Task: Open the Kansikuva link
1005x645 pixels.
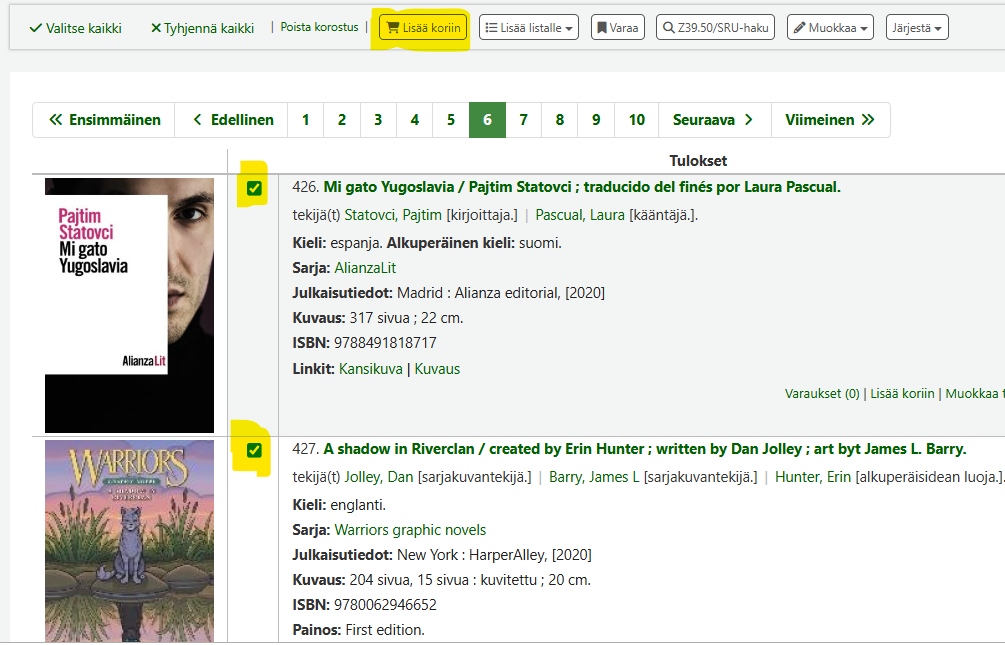Action: (370, 369)
